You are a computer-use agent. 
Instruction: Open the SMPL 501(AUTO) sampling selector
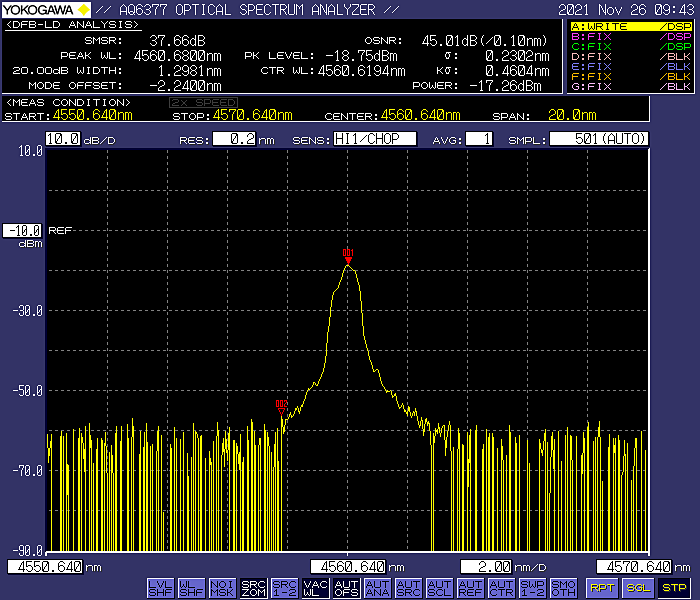(598, 139)
